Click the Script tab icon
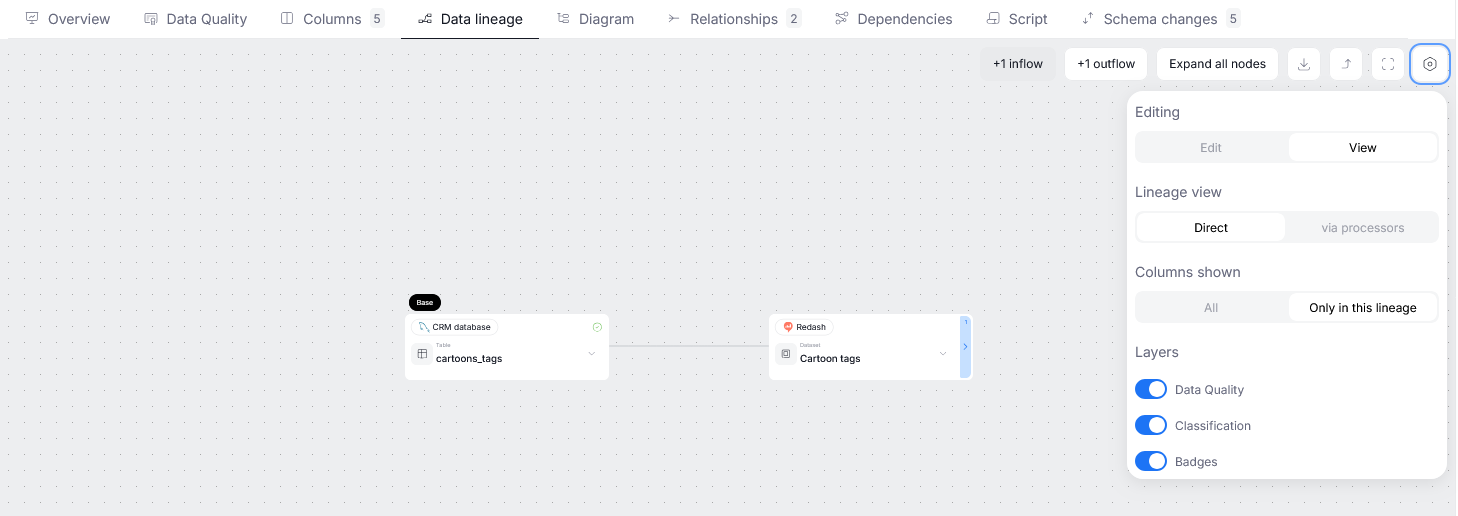This screenshot has width=1458, height=516. pos(993,19)
